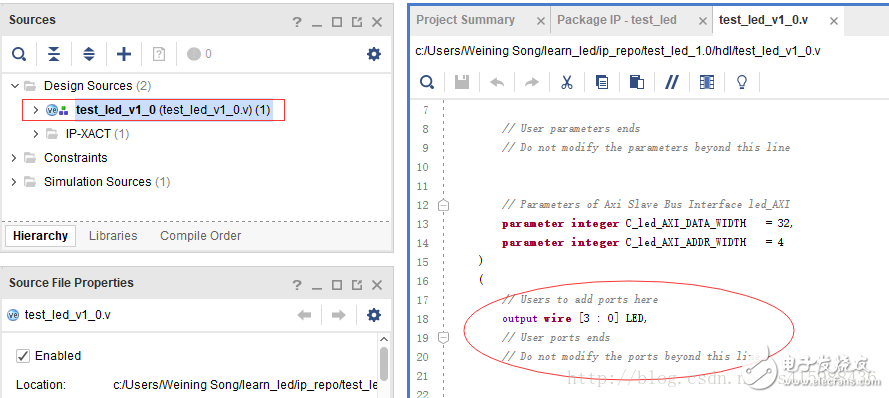Click the Sources panel search icon
Screen dimensions: 889x398
point(19,54)
